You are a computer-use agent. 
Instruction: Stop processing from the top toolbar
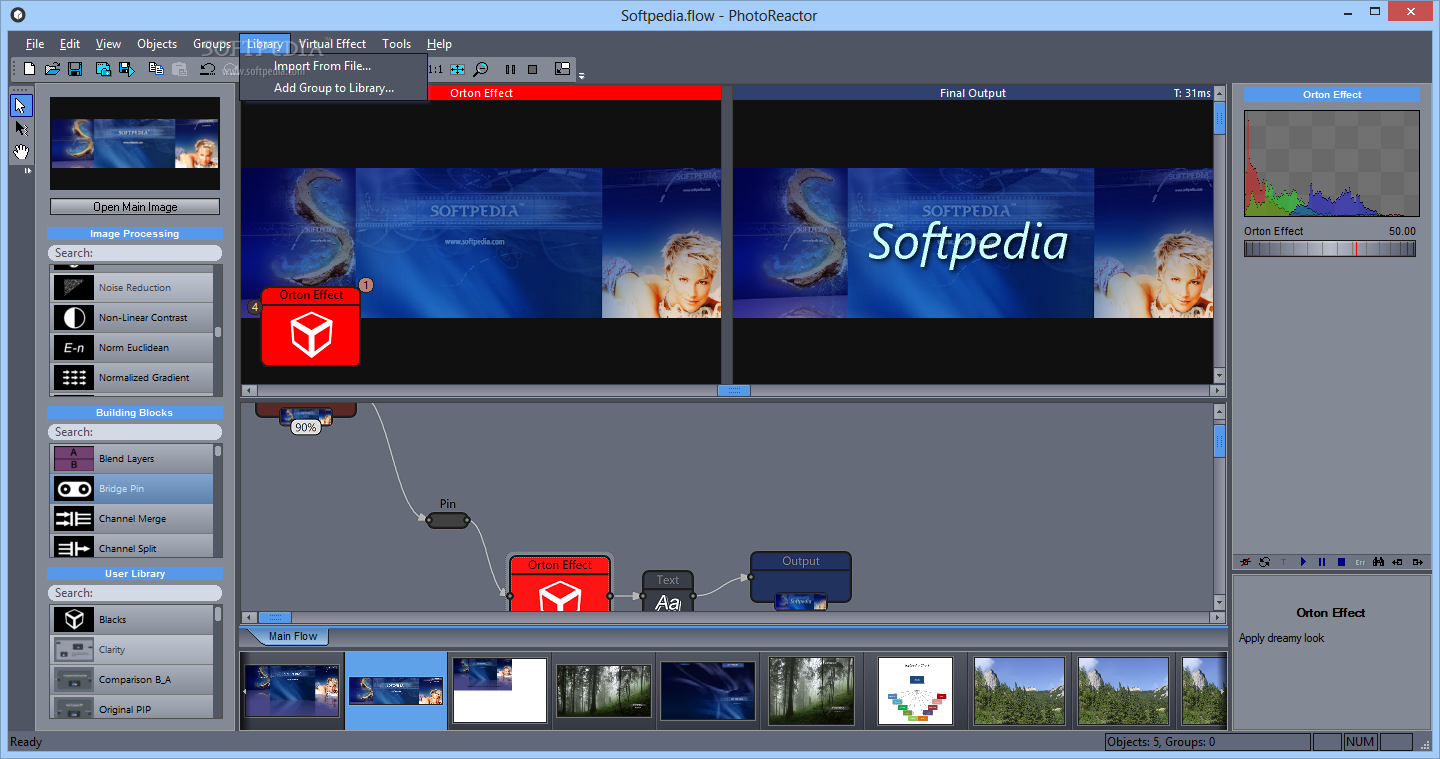point(533,69)
